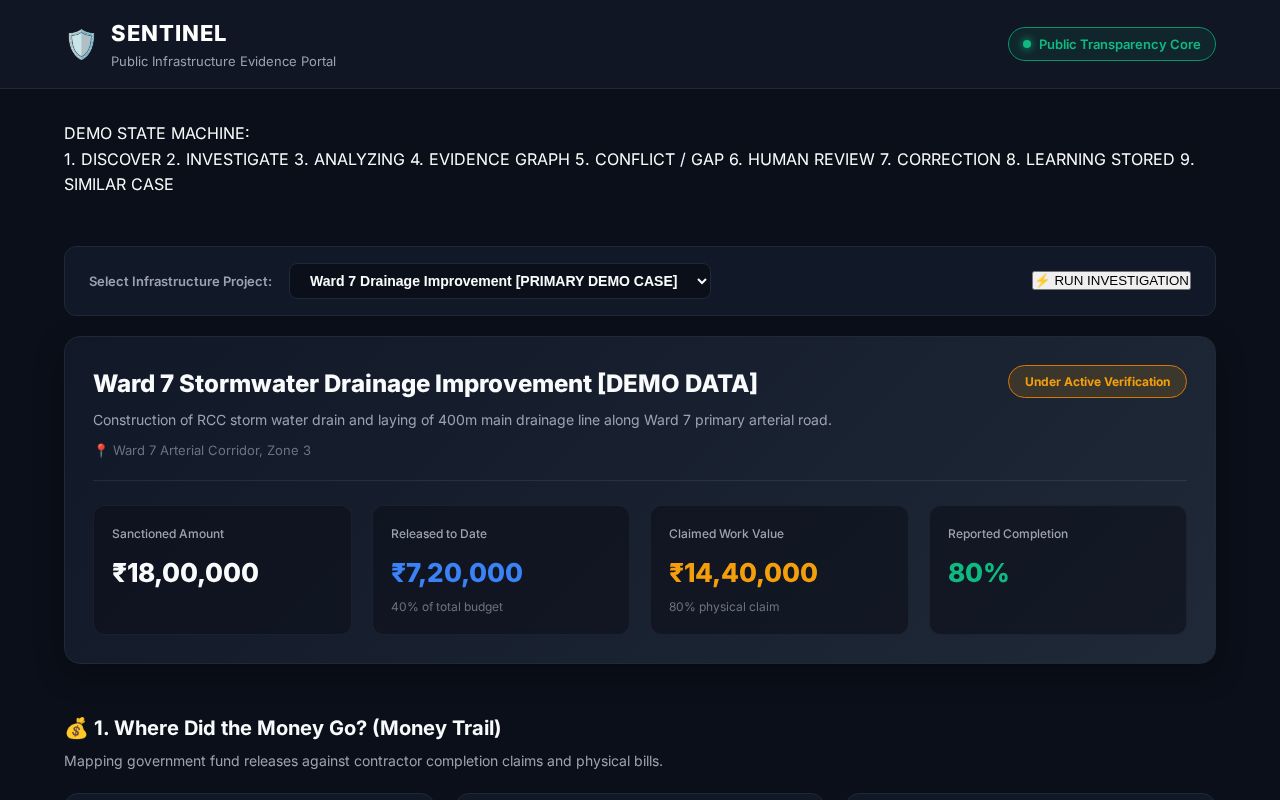Open the infrastructure project dropdown
Viewport: 1280px width, 800px height.
click(x=500, y=281)
